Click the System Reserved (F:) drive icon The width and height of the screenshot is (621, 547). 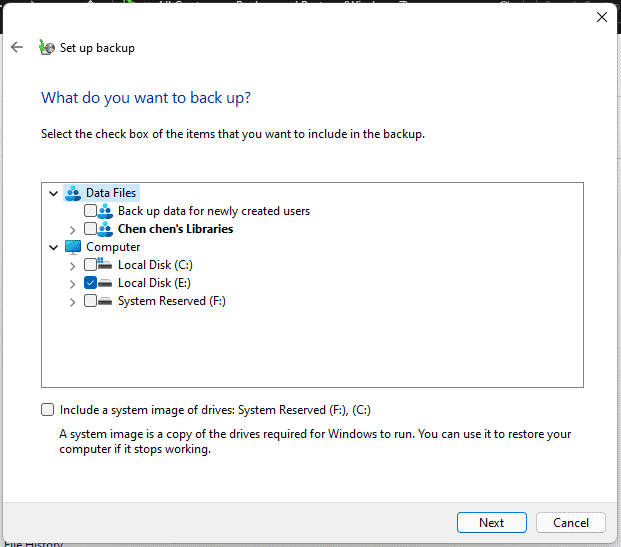point(105,301)
